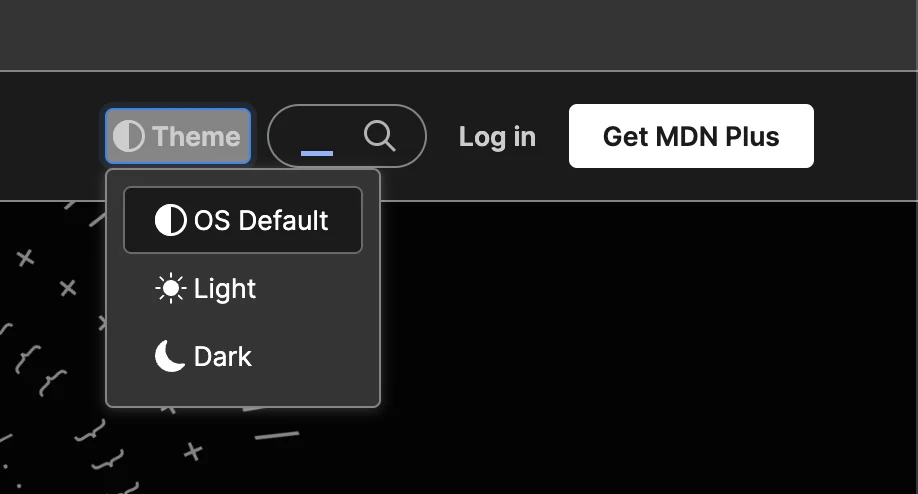918x494 pixels.
Task: Click the crescent moon icon
Action: pyautogui.click(x=170, y=356)
